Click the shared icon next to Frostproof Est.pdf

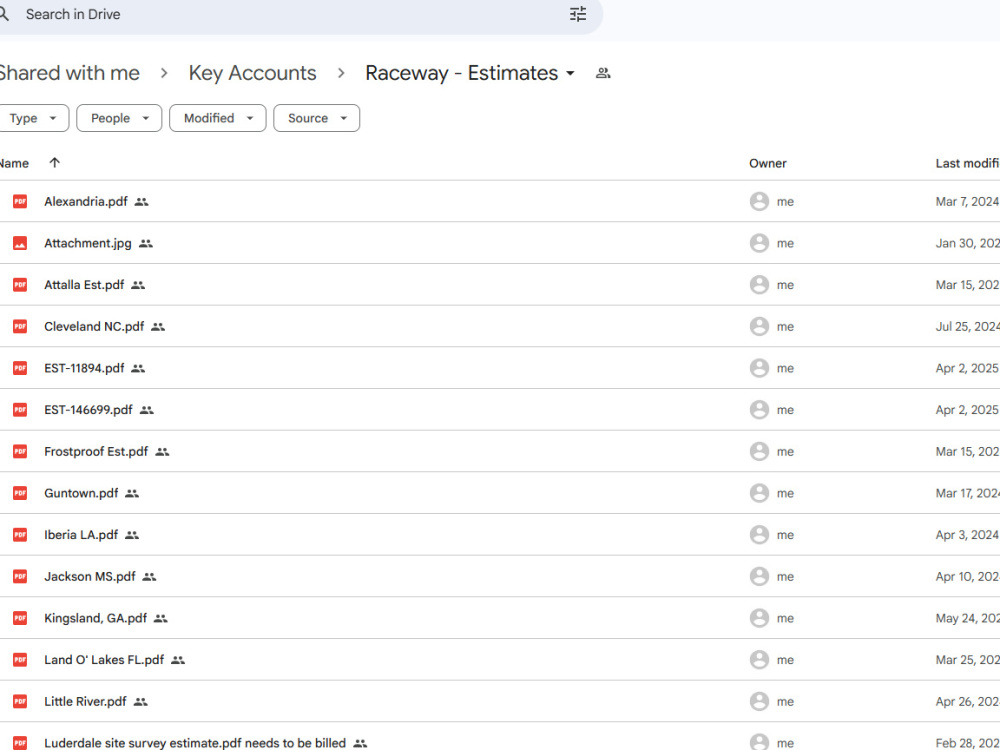162,452
